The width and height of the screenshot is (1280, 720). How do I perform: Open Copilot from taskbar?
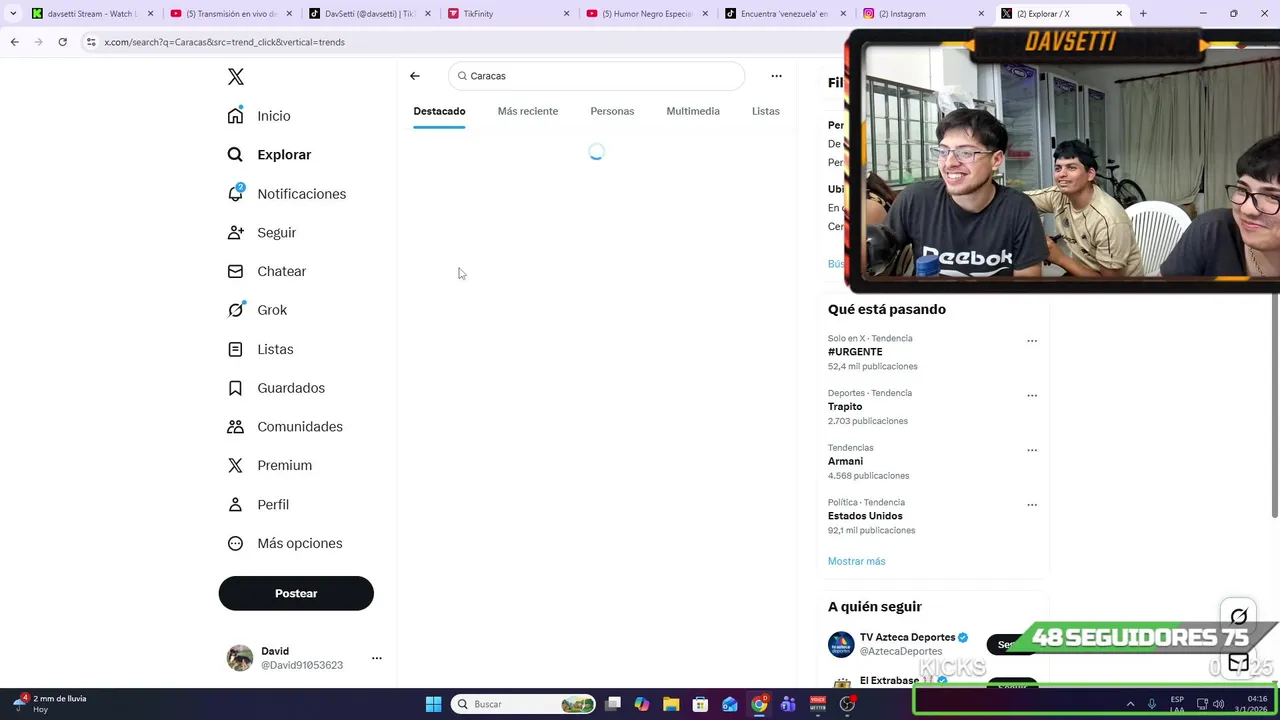642,704
